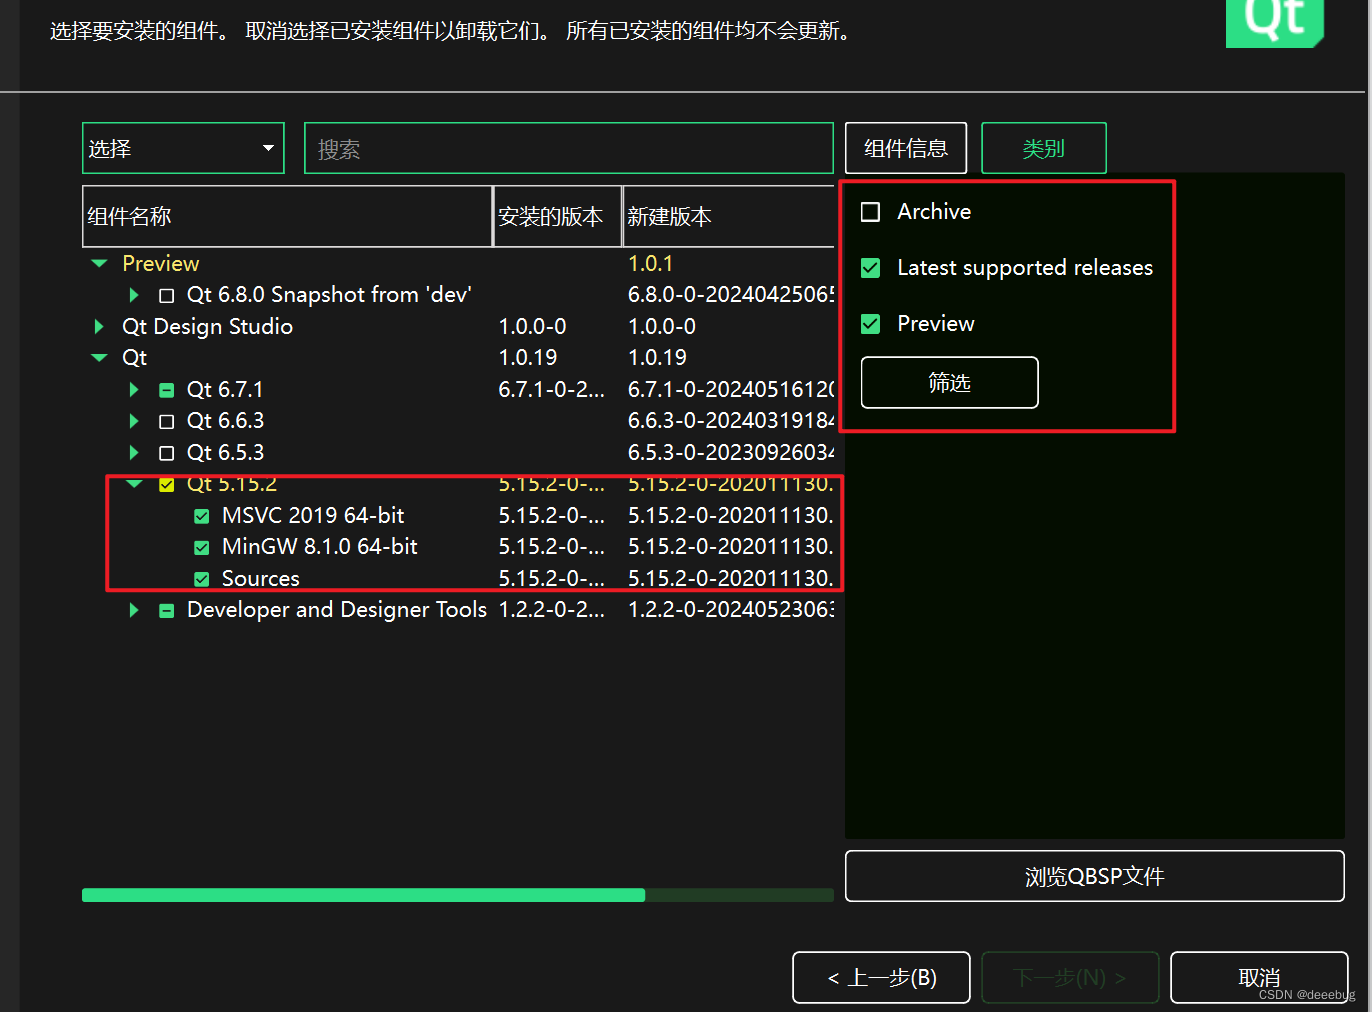Toggle Developer and Designer Tools checkbox
1372x1012 pixels.
(x=167, y=611)
